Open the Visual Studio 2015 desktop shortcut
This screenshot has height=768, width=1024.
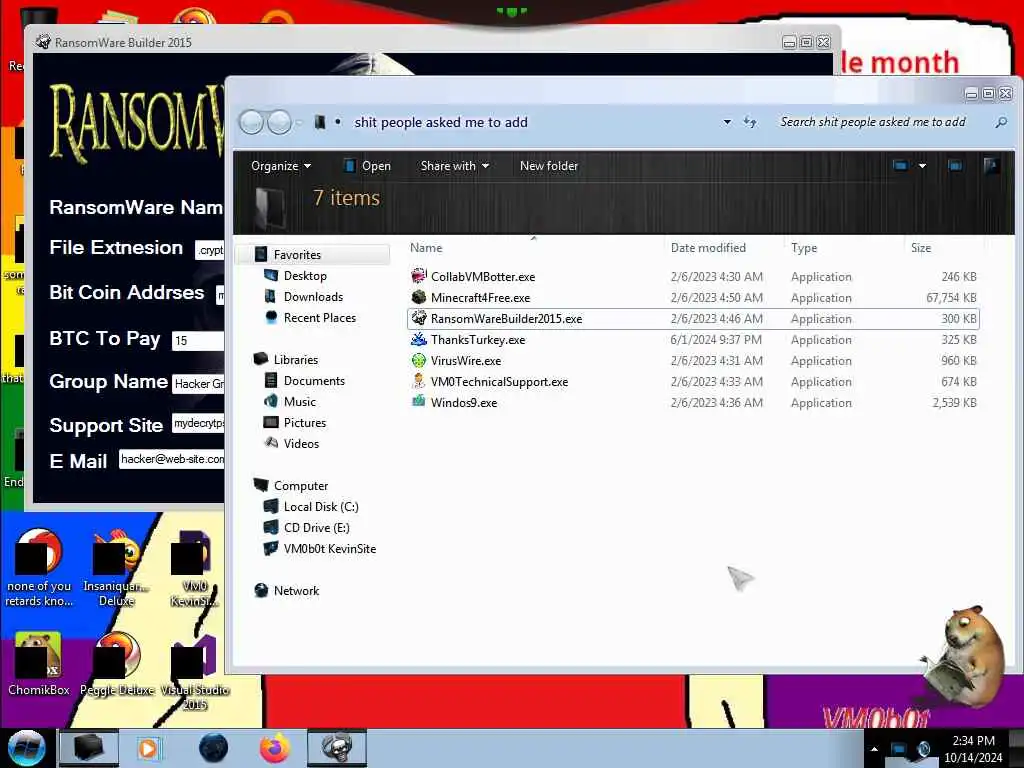(x=195, y=673)
